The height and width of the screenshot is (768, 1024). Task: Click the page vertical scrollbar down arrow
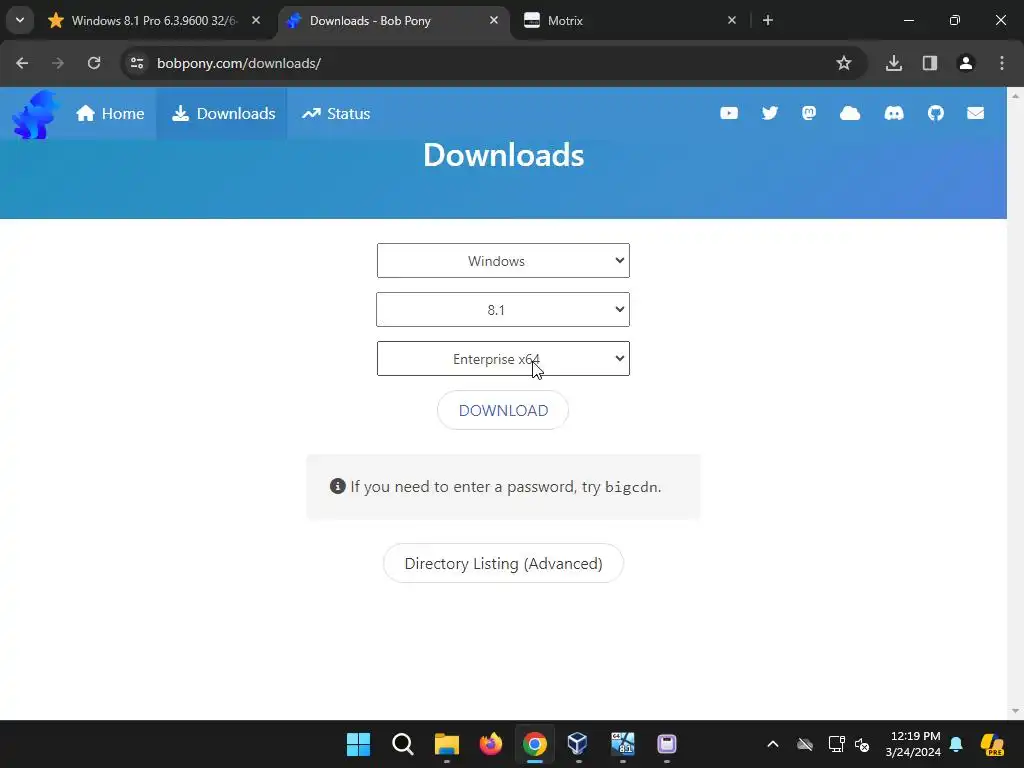tap(1015, 711)
